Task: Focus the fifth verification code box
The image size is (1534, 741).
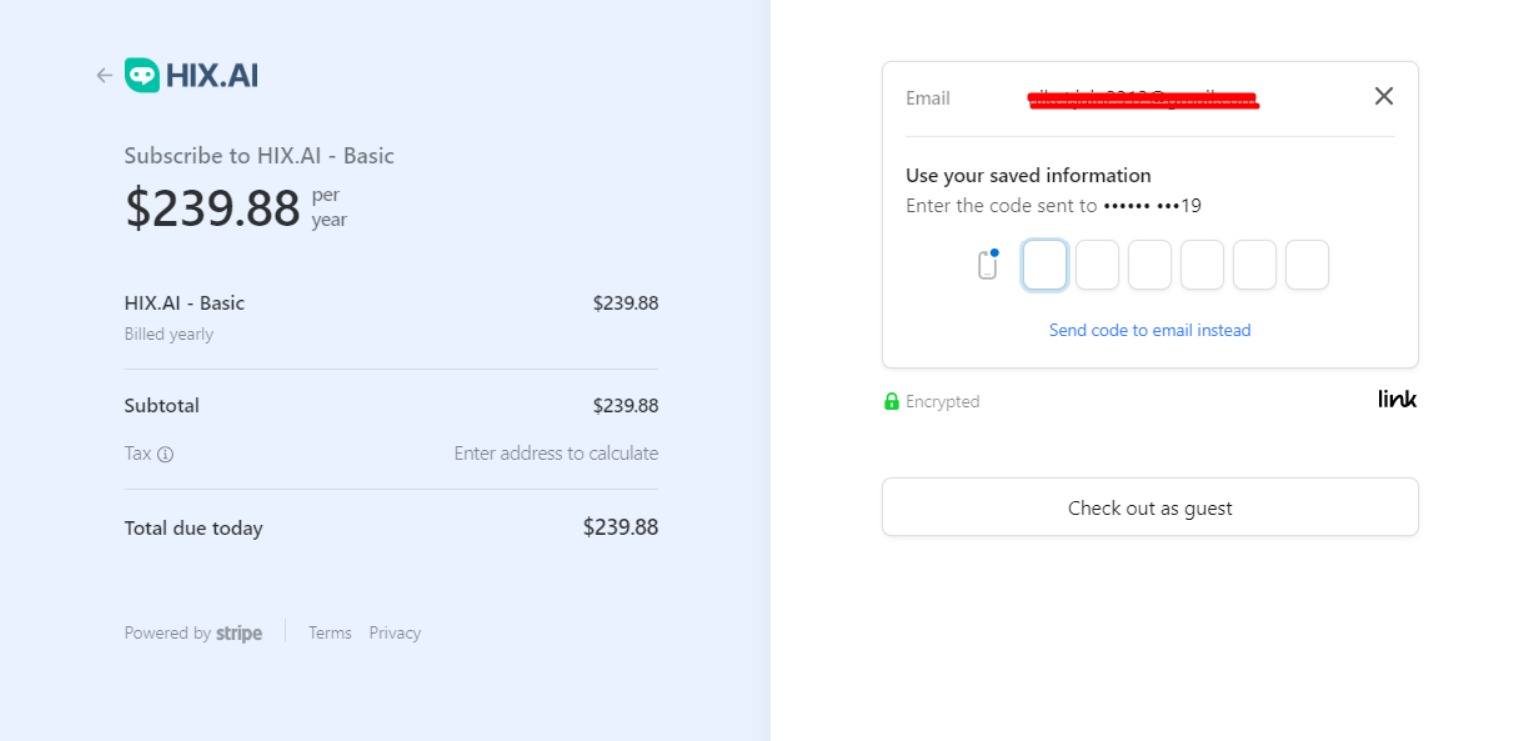Action: [x=1254, y=265]
